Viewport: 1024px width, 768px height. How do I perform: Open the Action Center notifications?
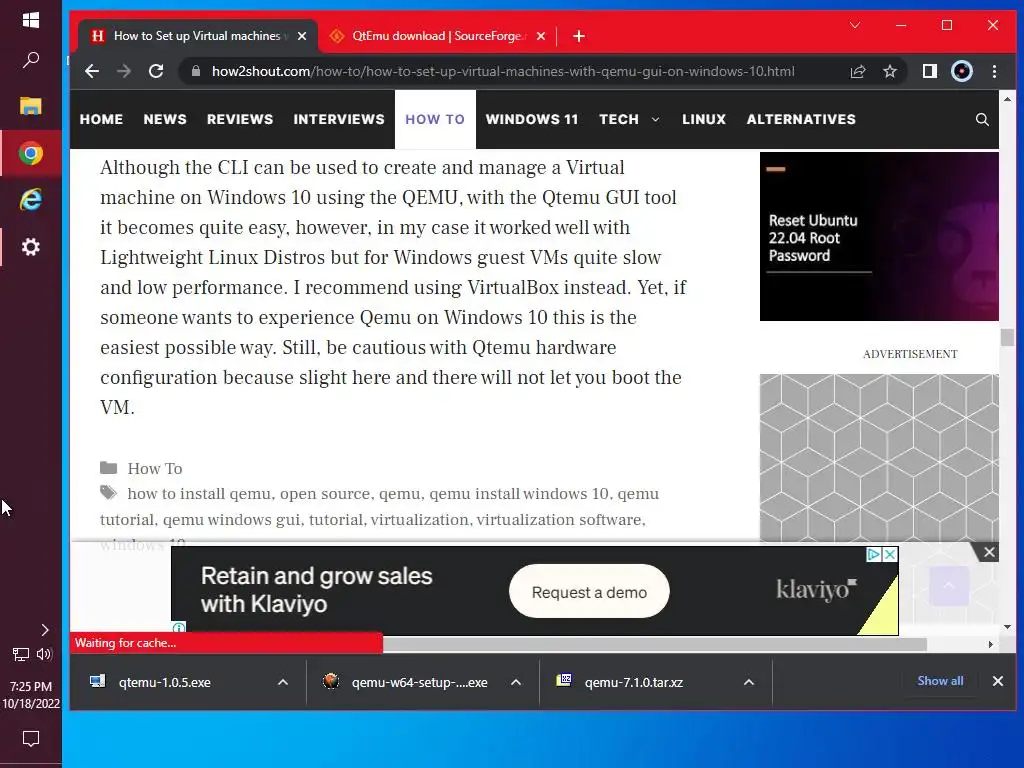pos(31,739)
